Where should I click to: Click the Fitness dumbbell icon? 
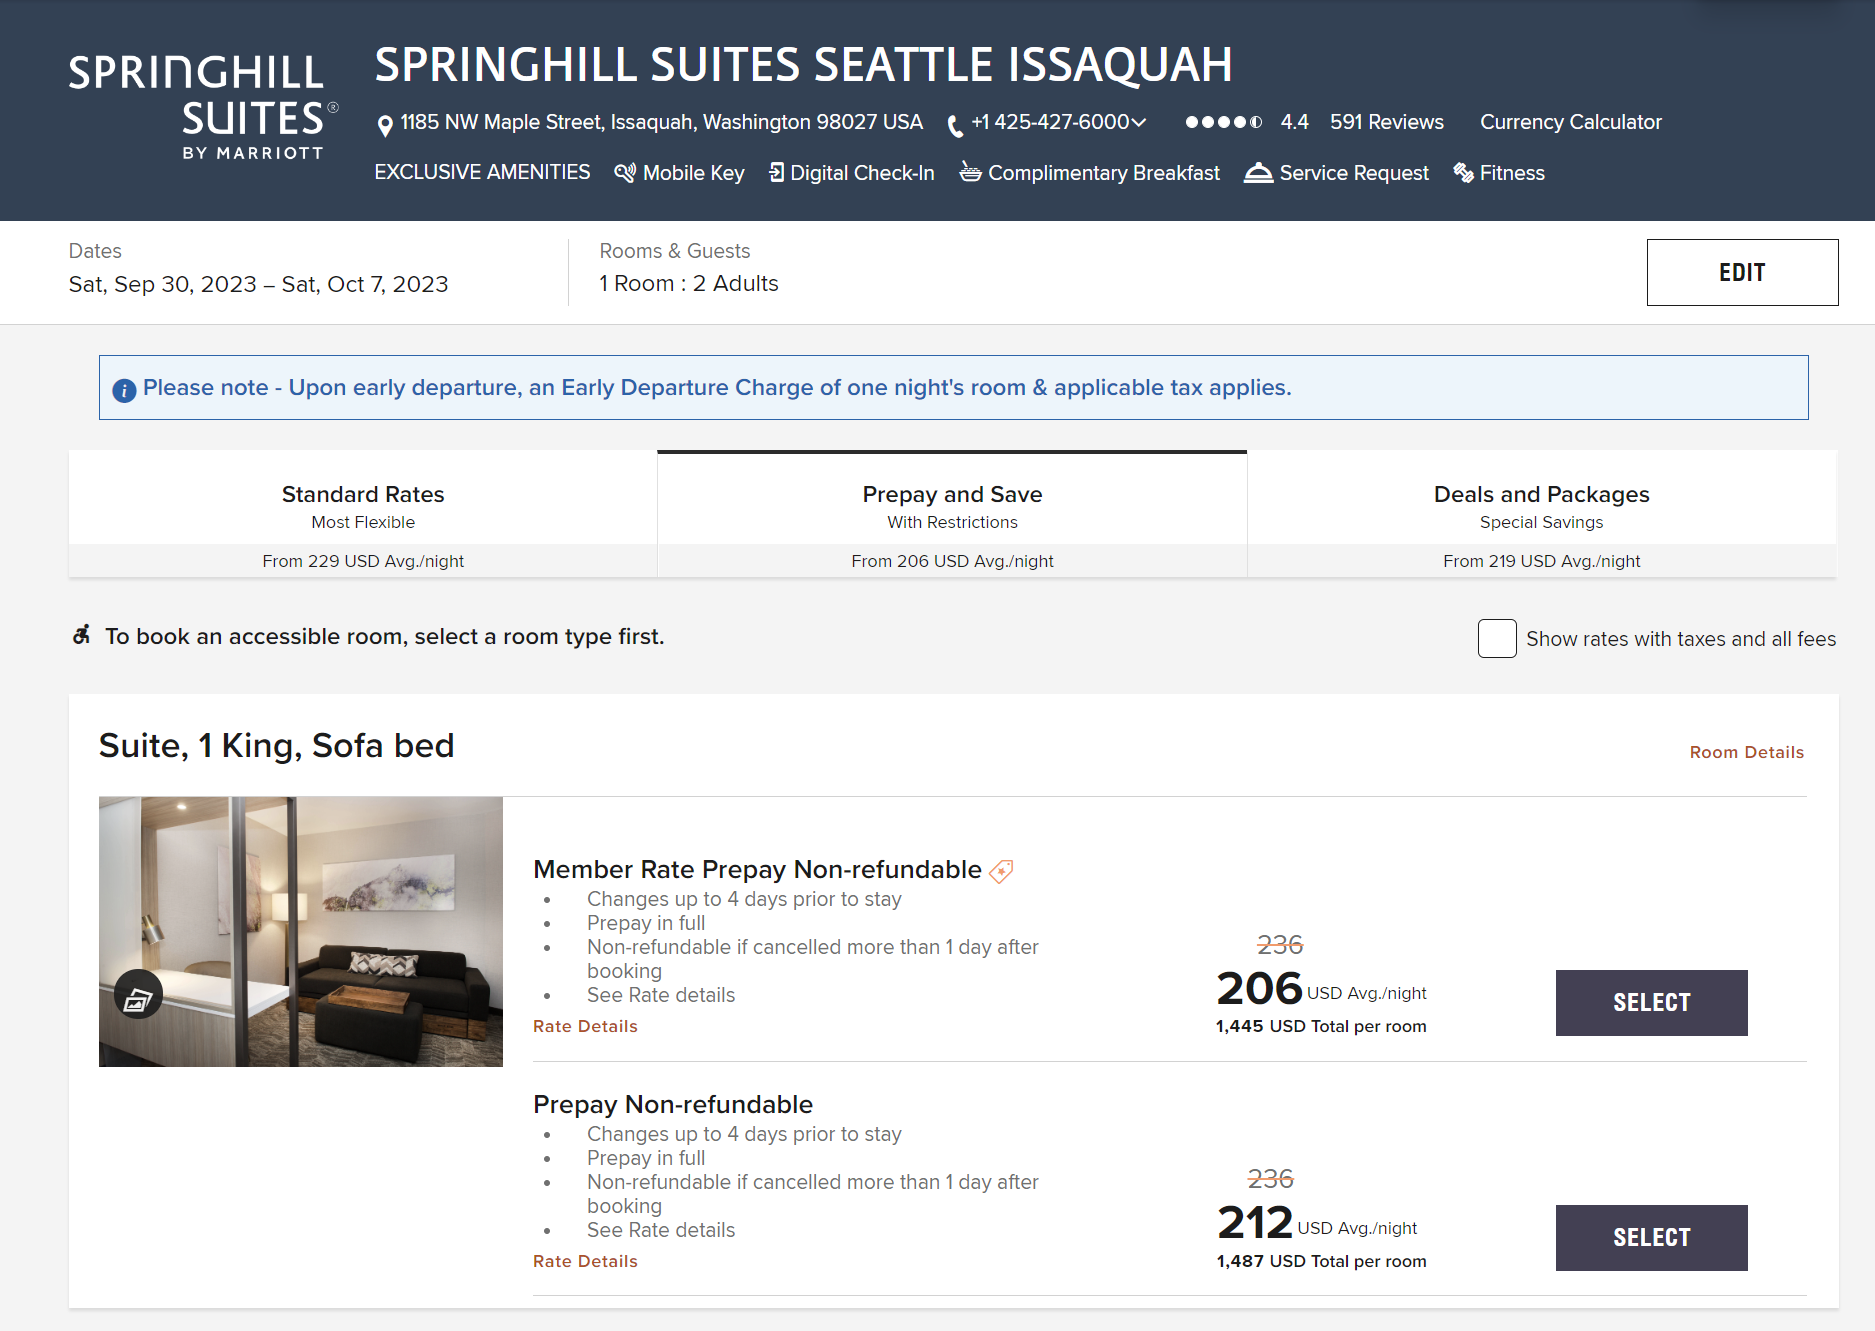(x=1464, y=172)
